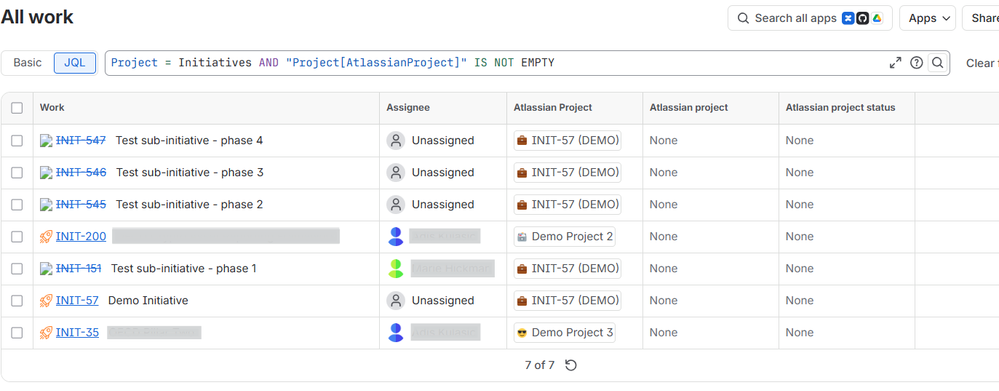
Task: Click the Google Drive icon in search box
Action: [877, 18]
